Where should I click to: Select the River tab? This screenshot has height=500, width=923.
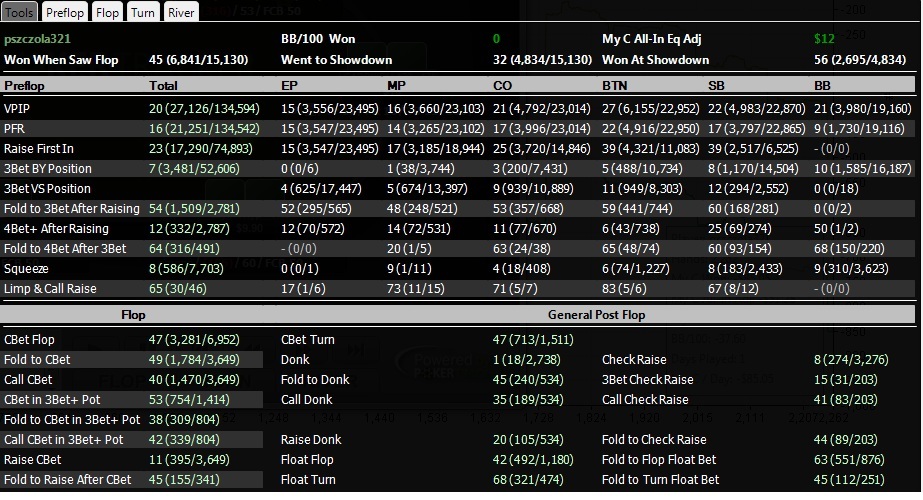point(181,12)
